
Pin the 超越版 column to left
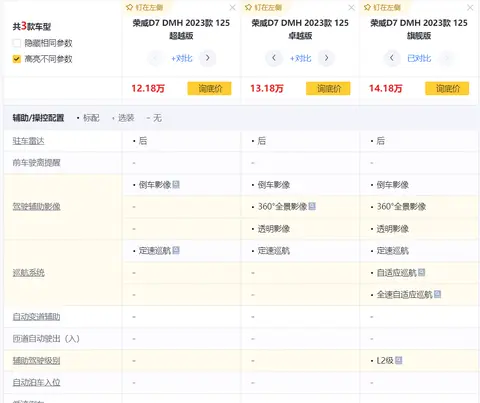(144, 7)
